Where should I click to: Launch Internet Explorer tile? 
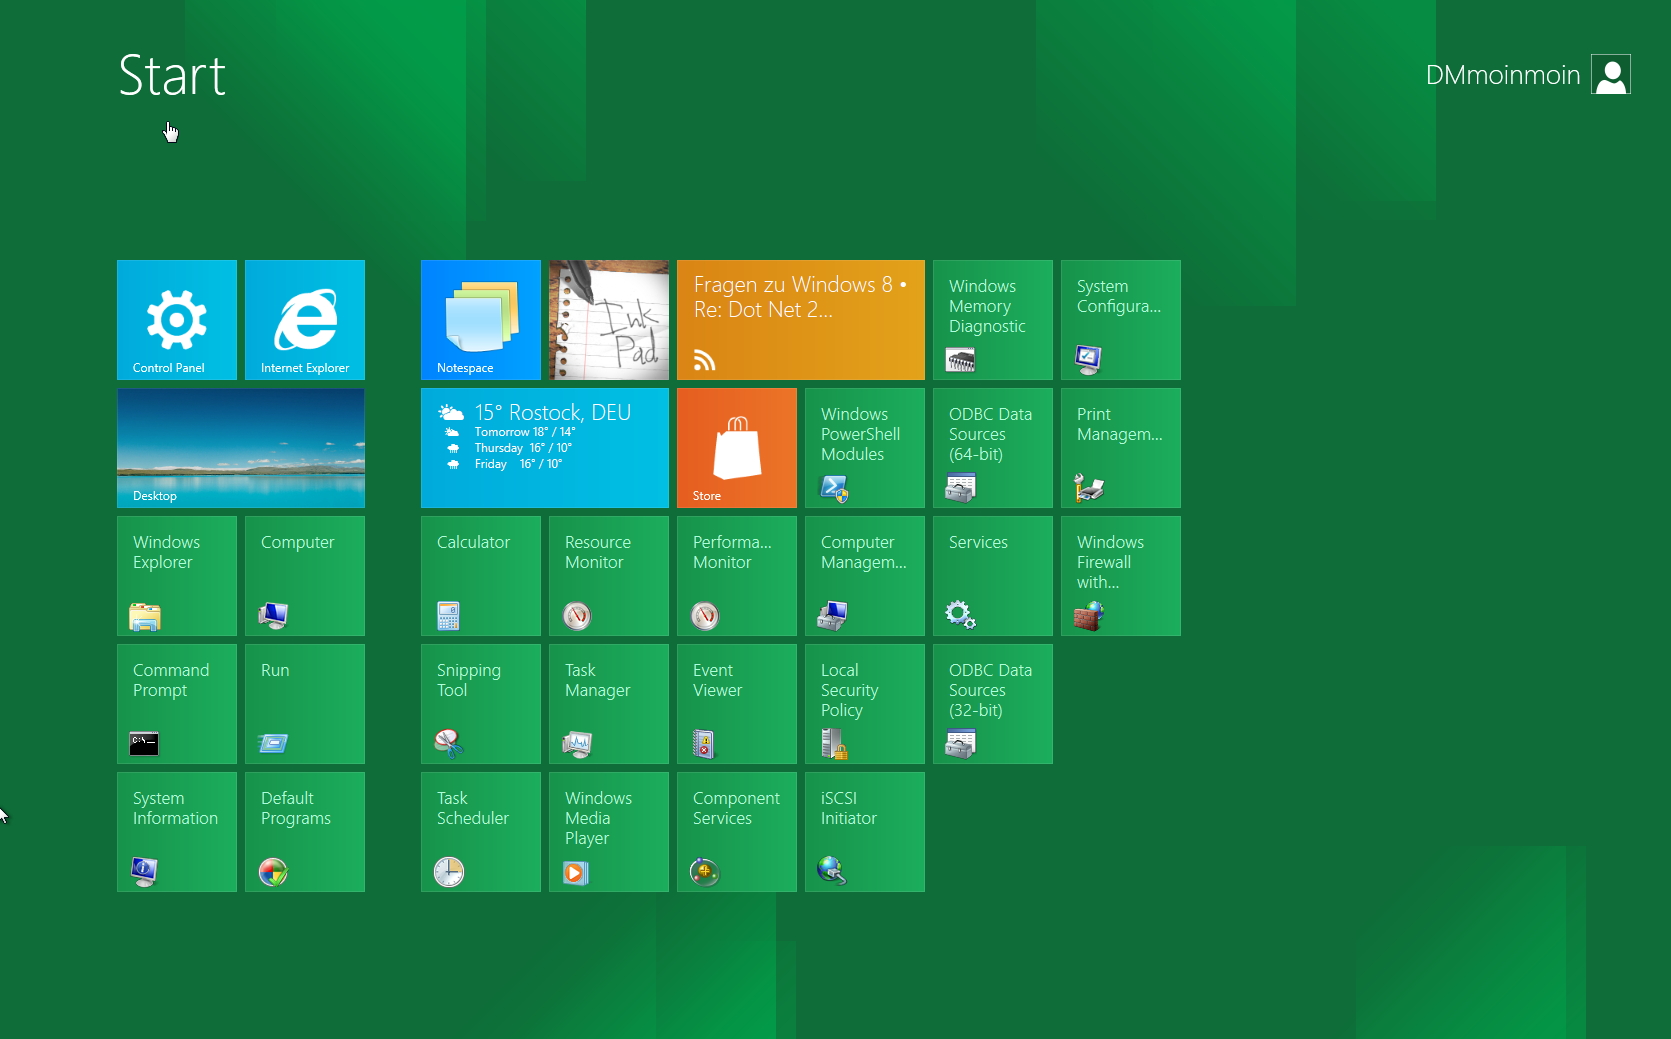pyautogui.click(x=305, y=320)
